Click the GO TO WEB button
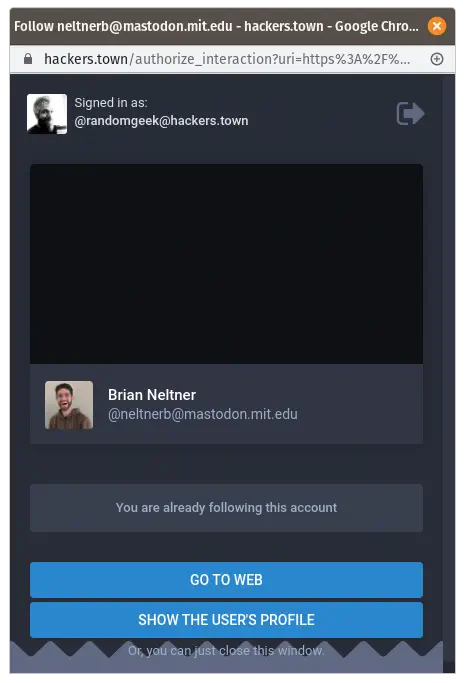This screenshot has height=683, width=465. tap(226, 580)
